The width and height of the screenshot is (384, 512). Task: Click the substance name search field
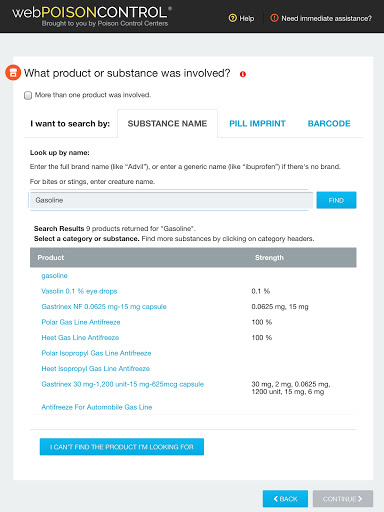pos(171,200)
